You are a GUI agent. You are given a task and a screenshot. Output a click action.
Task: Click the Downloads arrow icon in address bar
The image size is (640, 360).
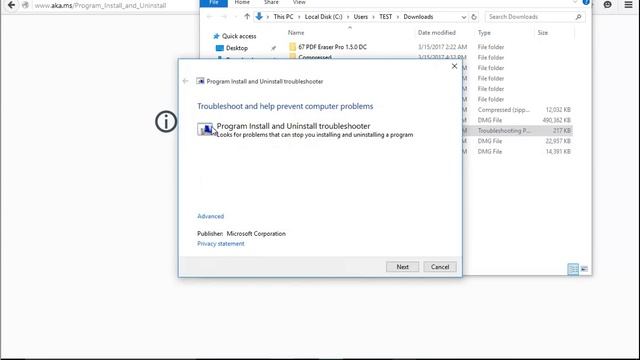click(x=259, y=17)
